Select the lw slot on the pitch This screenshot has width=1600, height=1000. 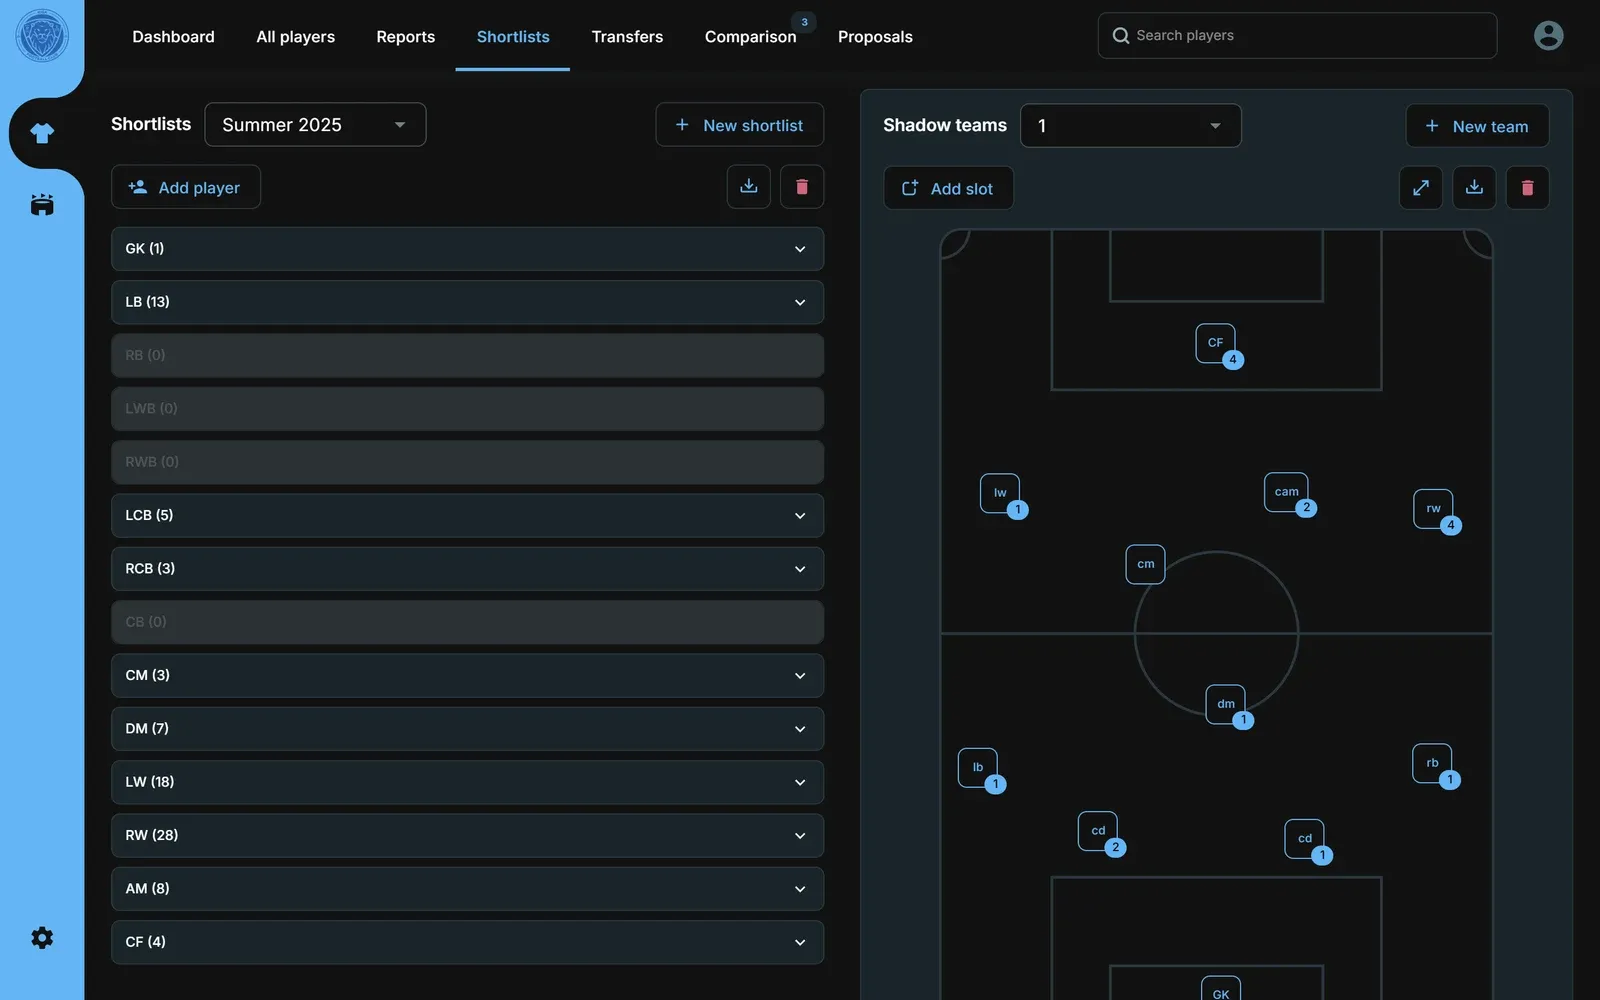point(1000,493)
